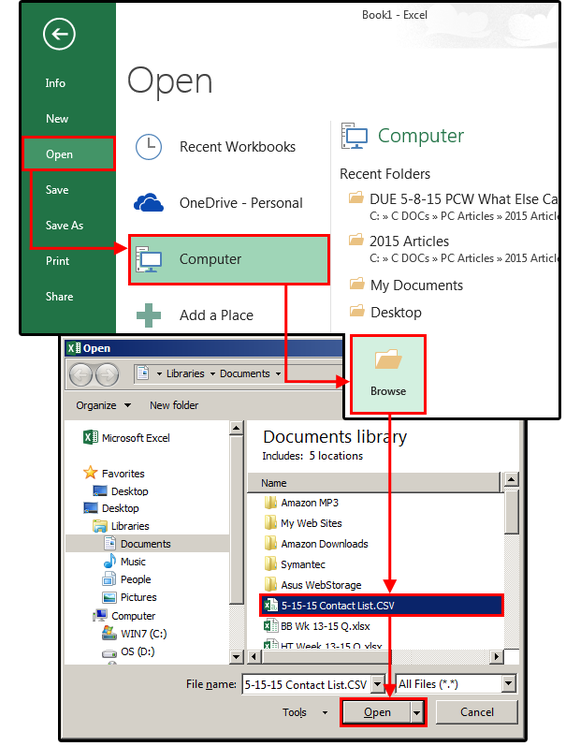Open My Documents recent folder
The height and width of the screenshot is (746, 580).
click(x=407, y=285)
